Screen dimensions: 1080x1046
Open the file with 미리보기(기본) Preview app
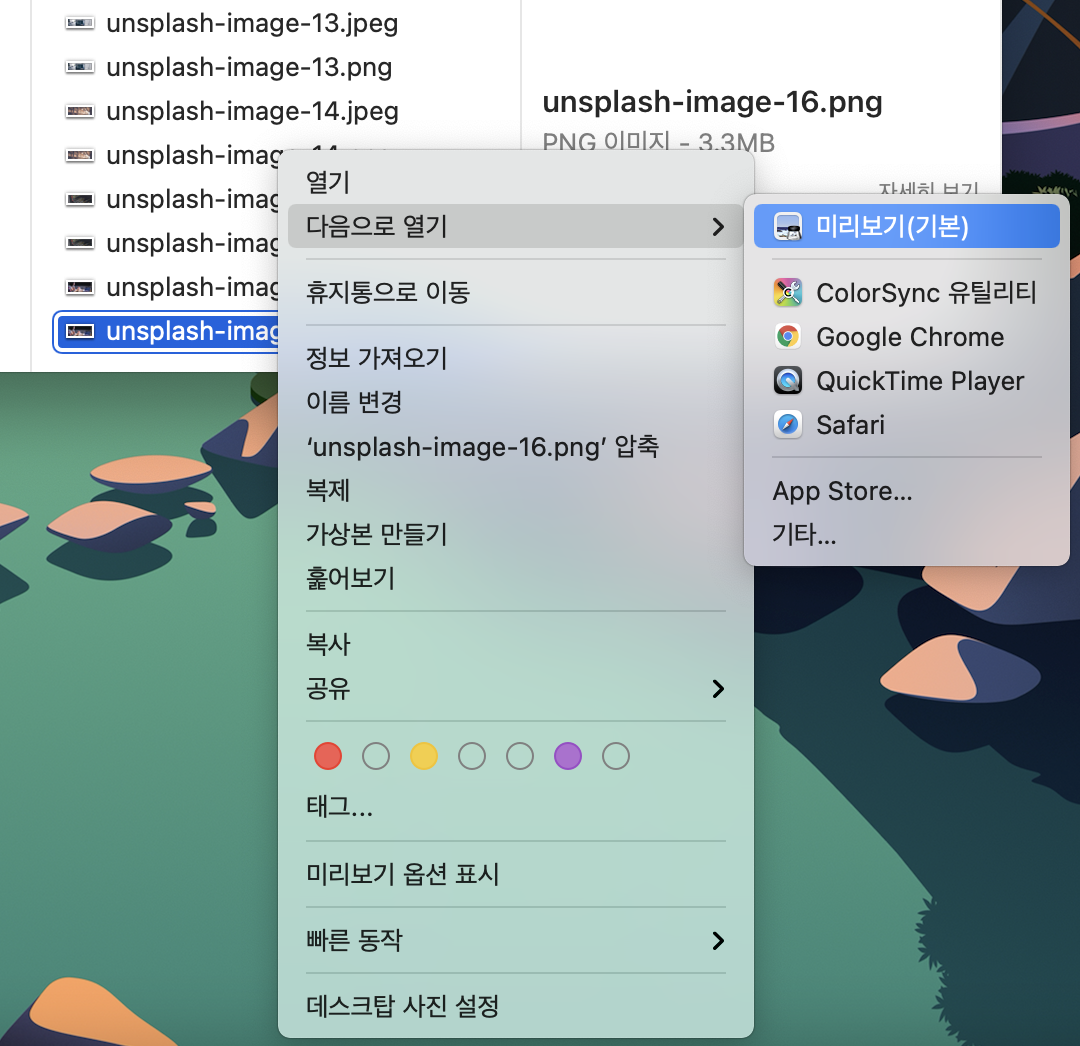click(905, 226)
